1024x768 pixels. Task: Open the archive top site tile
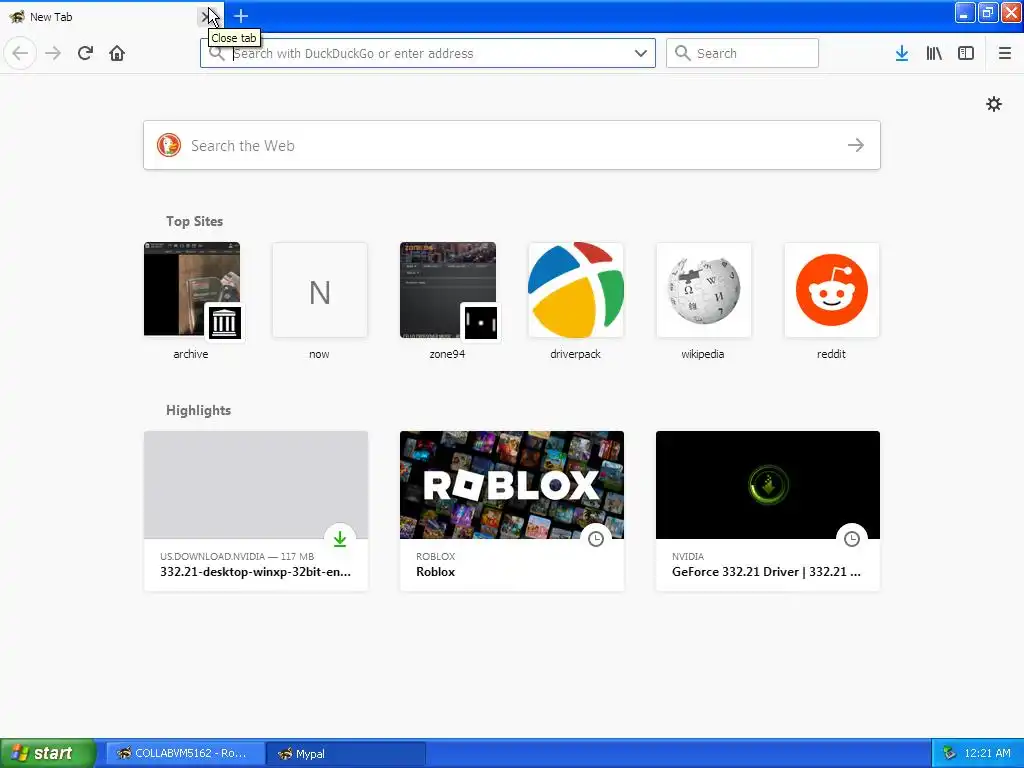(x=191, y=301)
